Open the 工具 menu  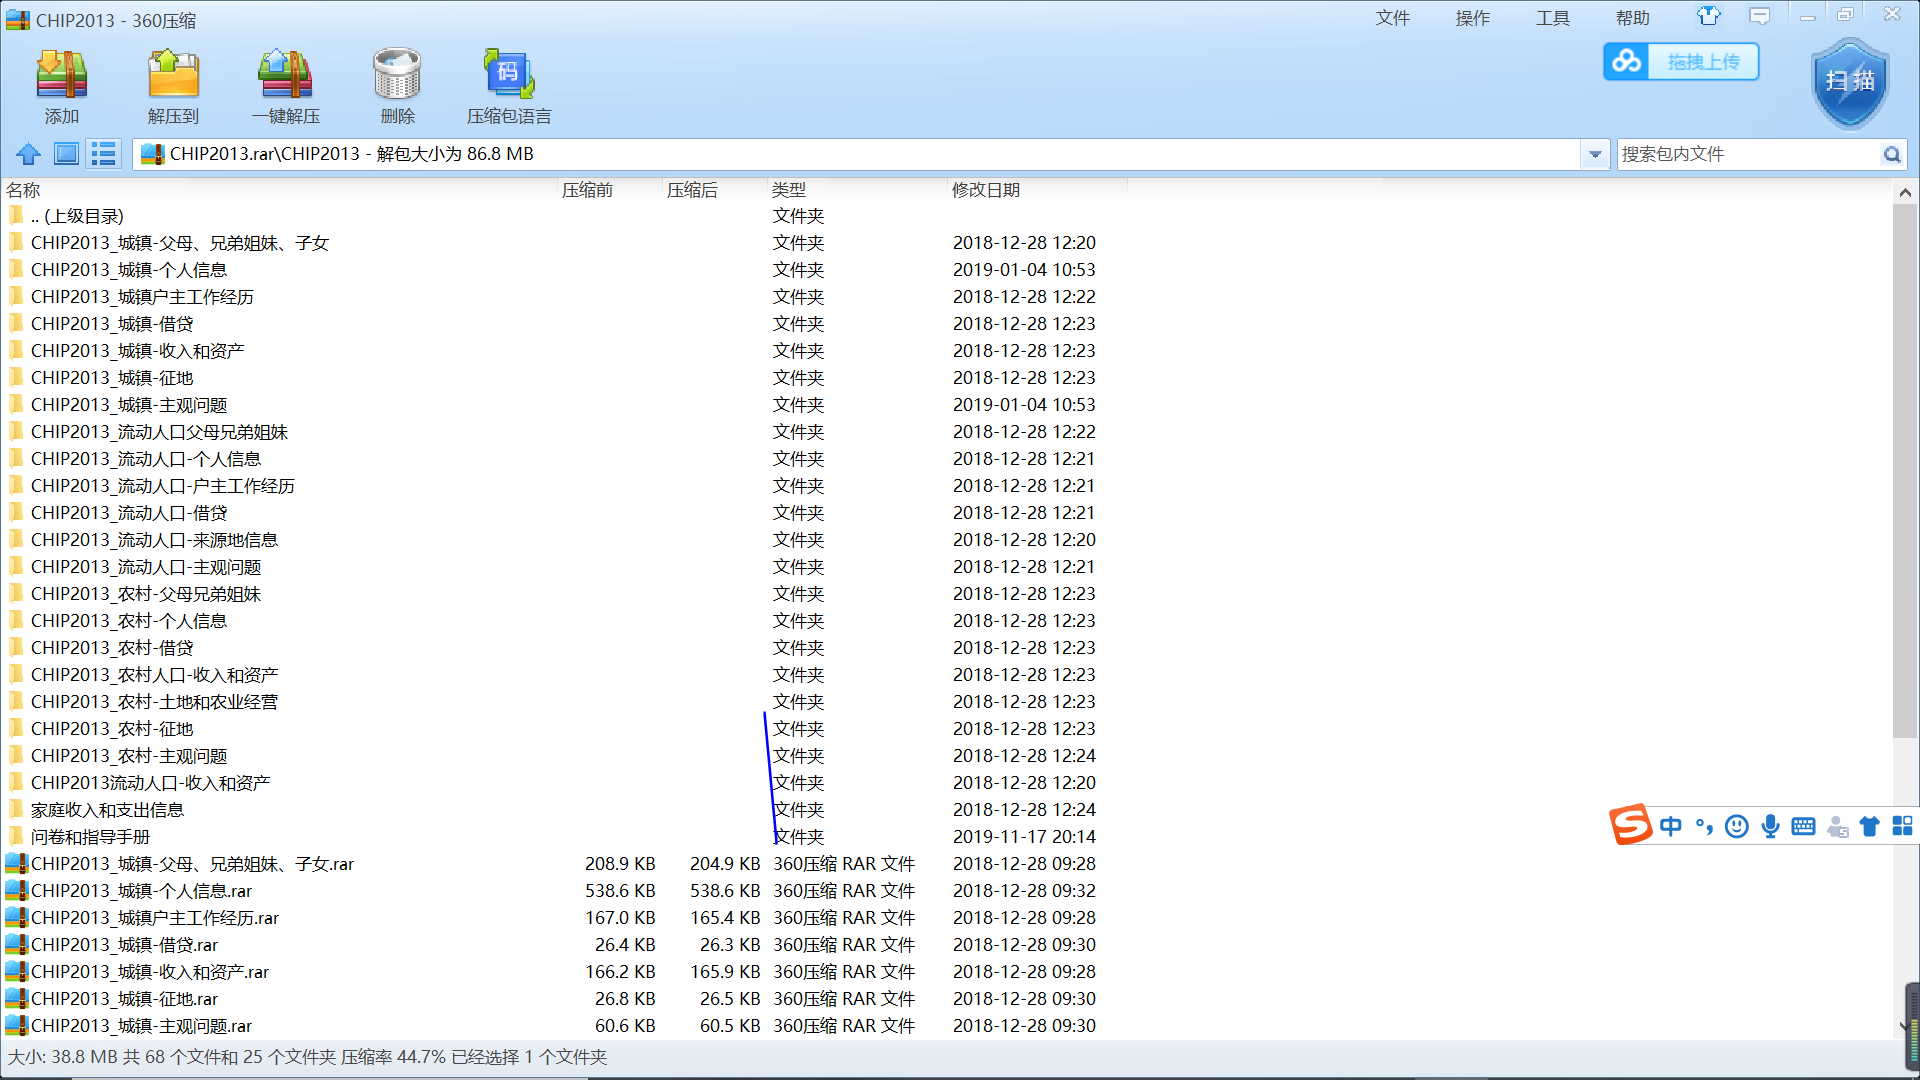(x=1552, y=18)
